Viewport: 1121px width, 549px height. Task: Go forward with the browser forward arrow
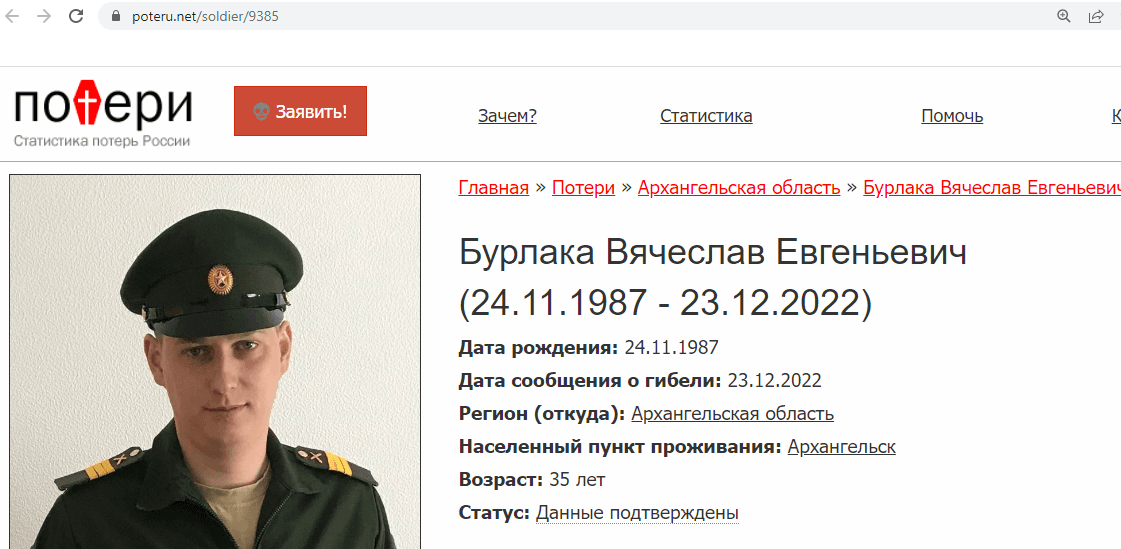[44, 16]
